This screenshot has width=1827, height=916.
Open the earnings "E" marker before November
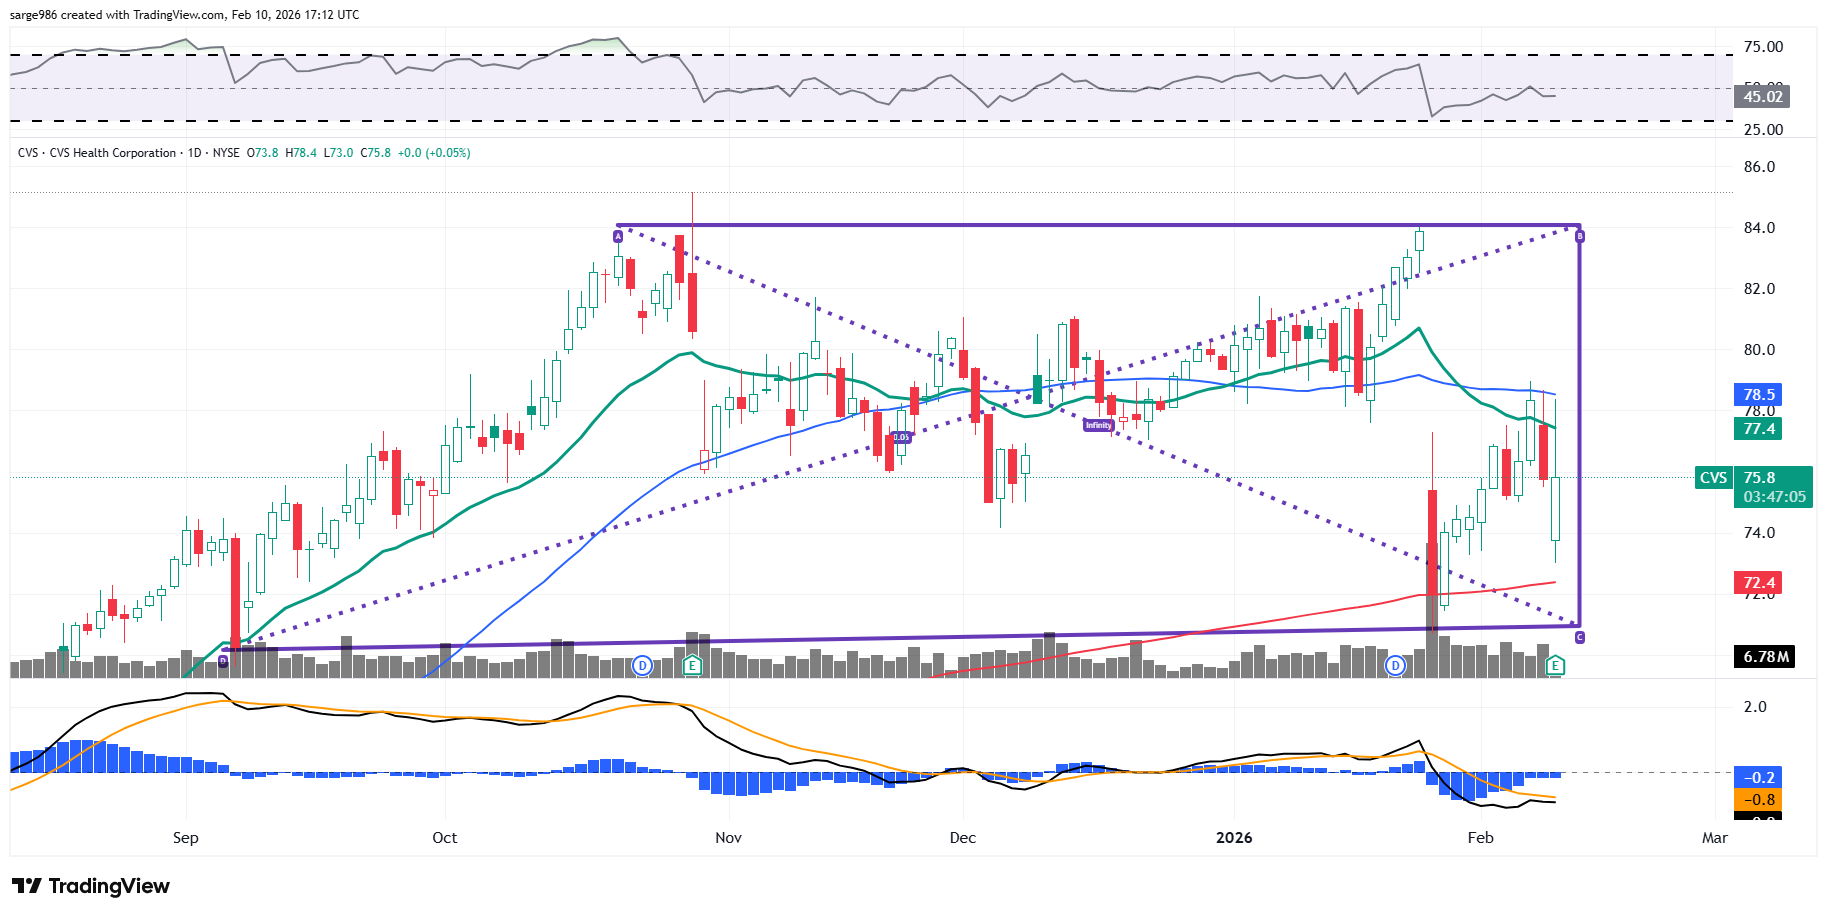[x=692, y=665]
